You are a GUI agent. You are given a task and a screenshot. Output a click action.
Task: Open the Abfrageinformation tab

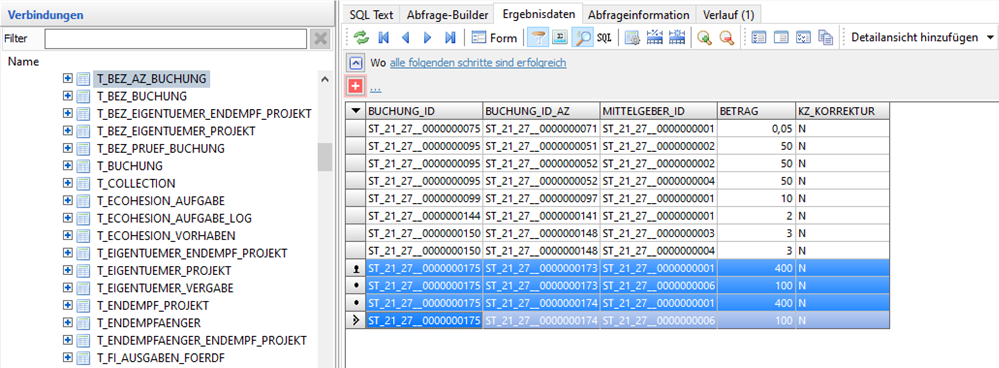639,15
